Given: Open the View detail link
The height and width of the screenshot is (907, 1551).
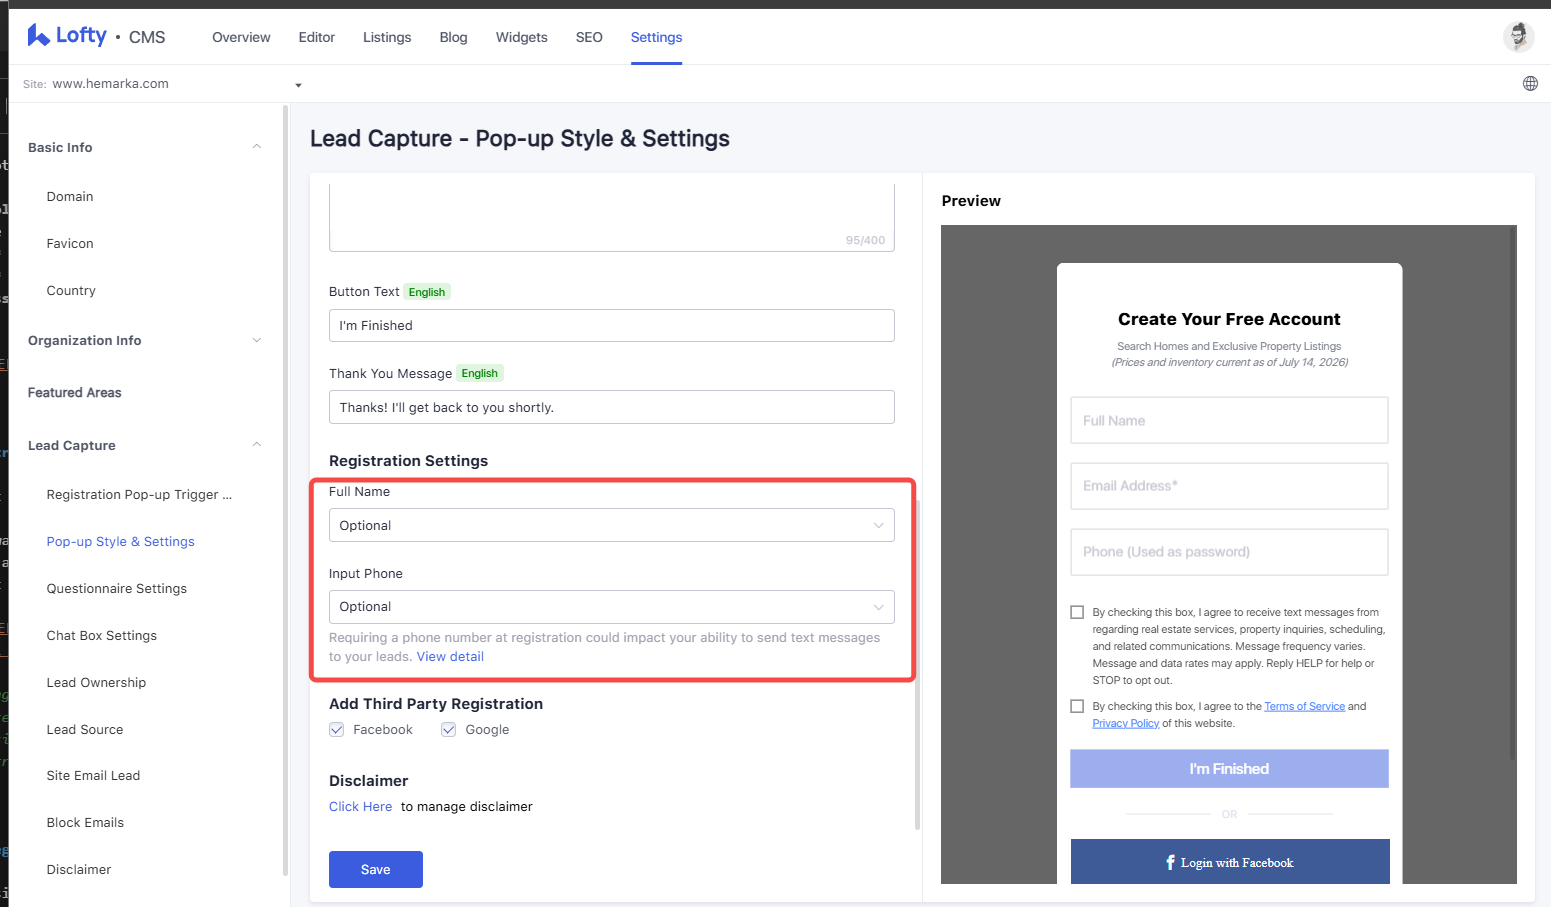Looking at the screenshot, I should [x=450, y=657].
